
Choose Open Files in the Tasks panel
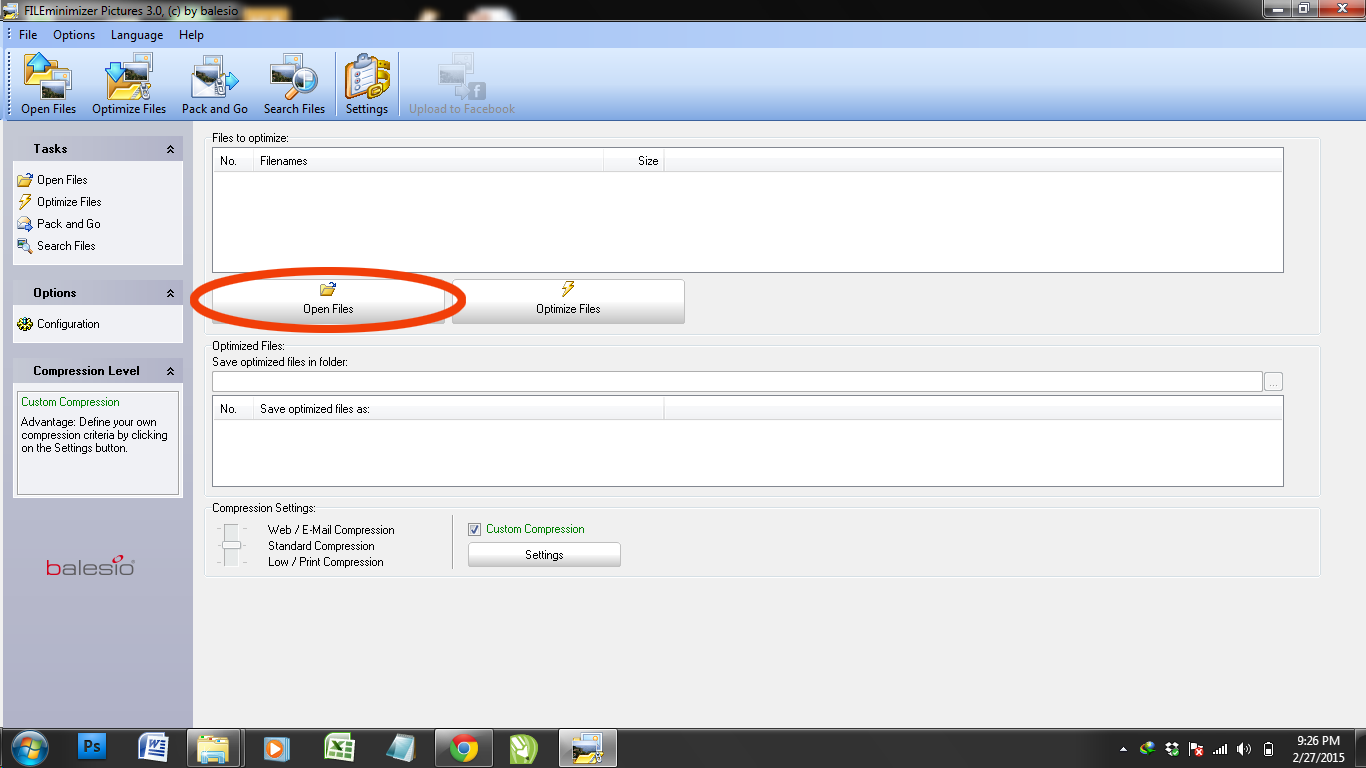53,180
